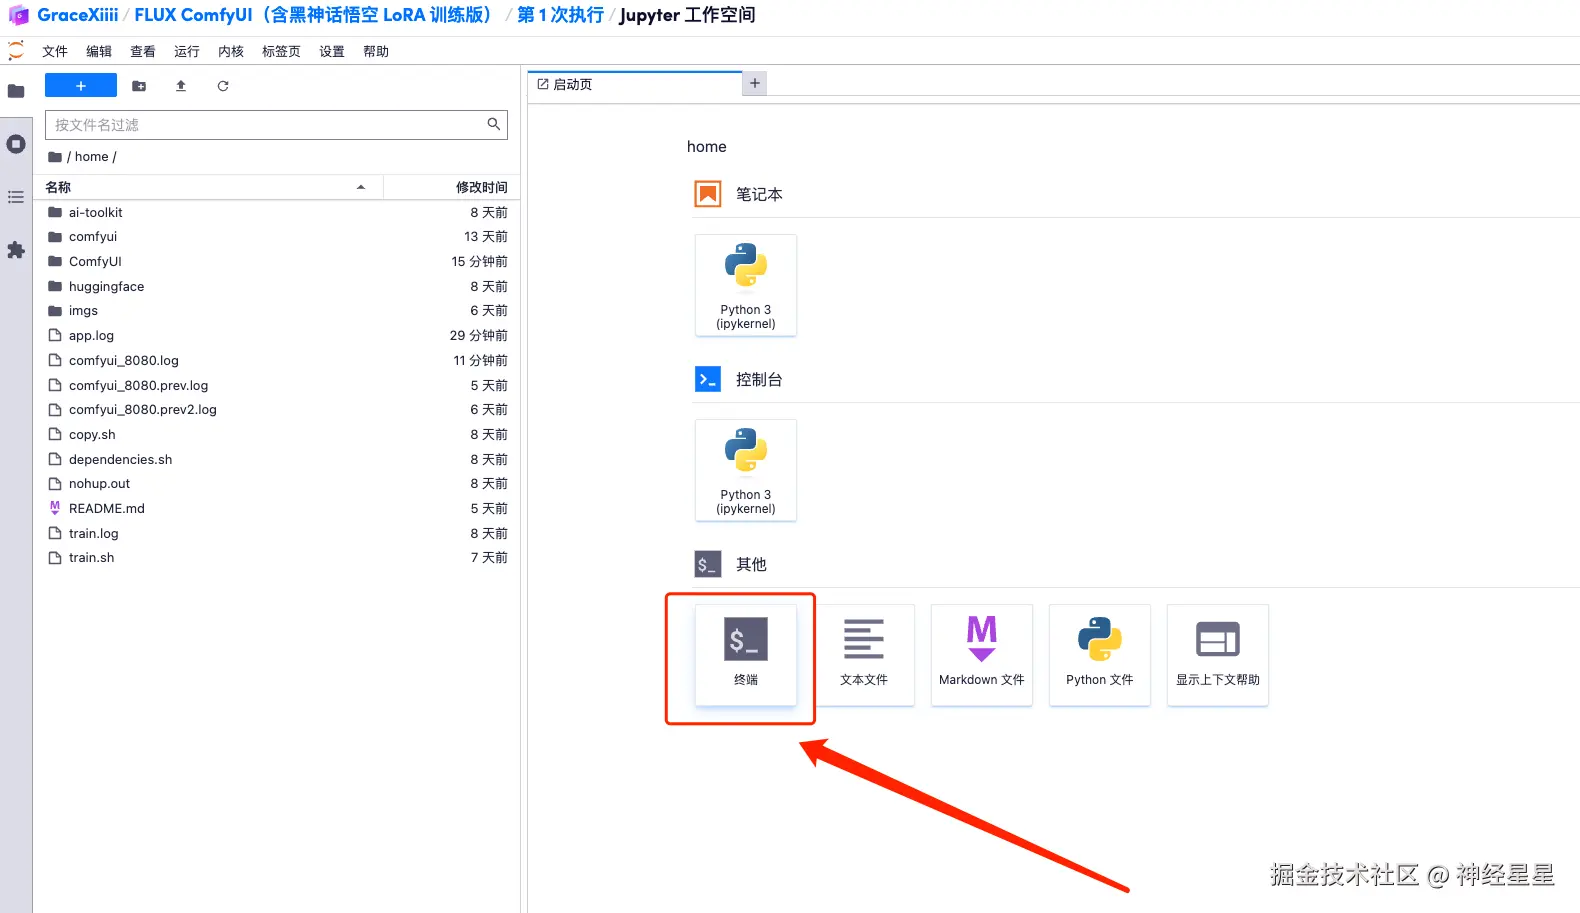Open a new 终端 terminal
The image size is (1580, 913).
tap(746, 656)
